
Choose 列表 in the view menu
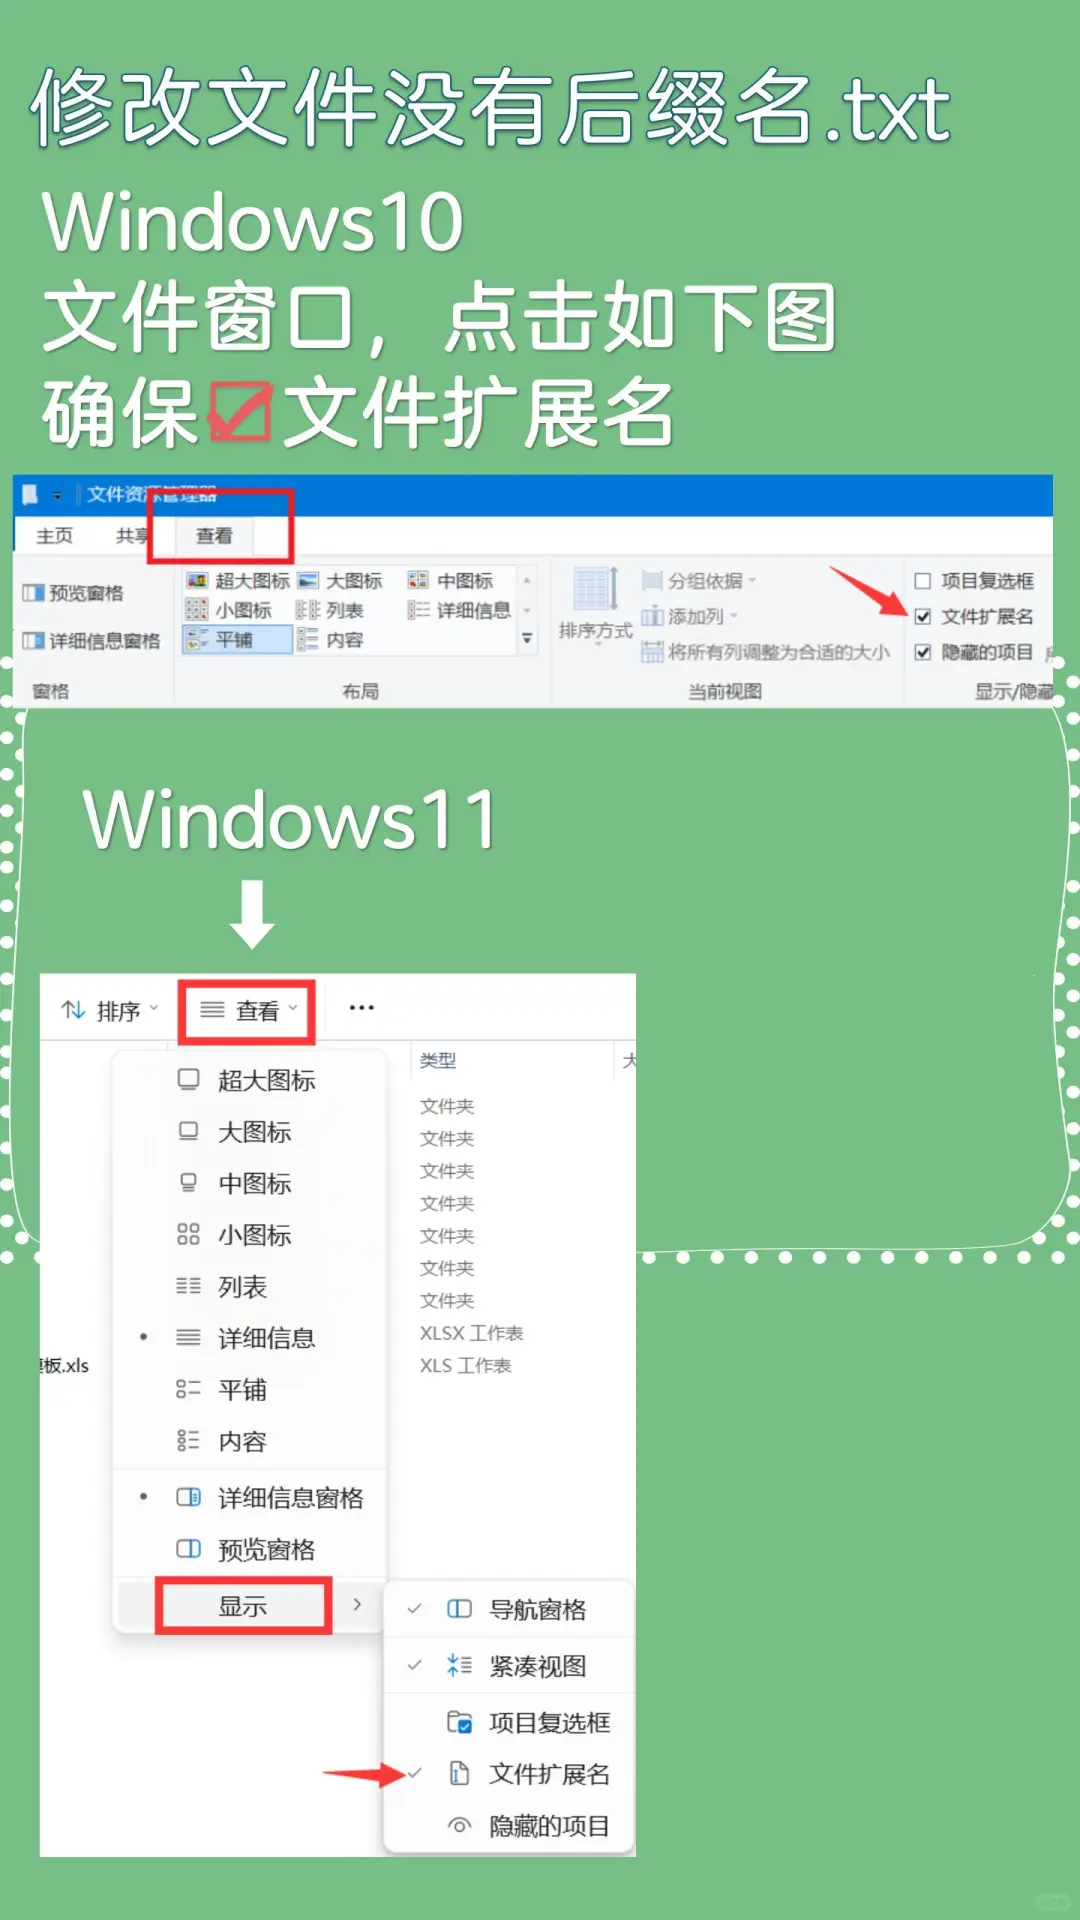(x=247, y=1287)
